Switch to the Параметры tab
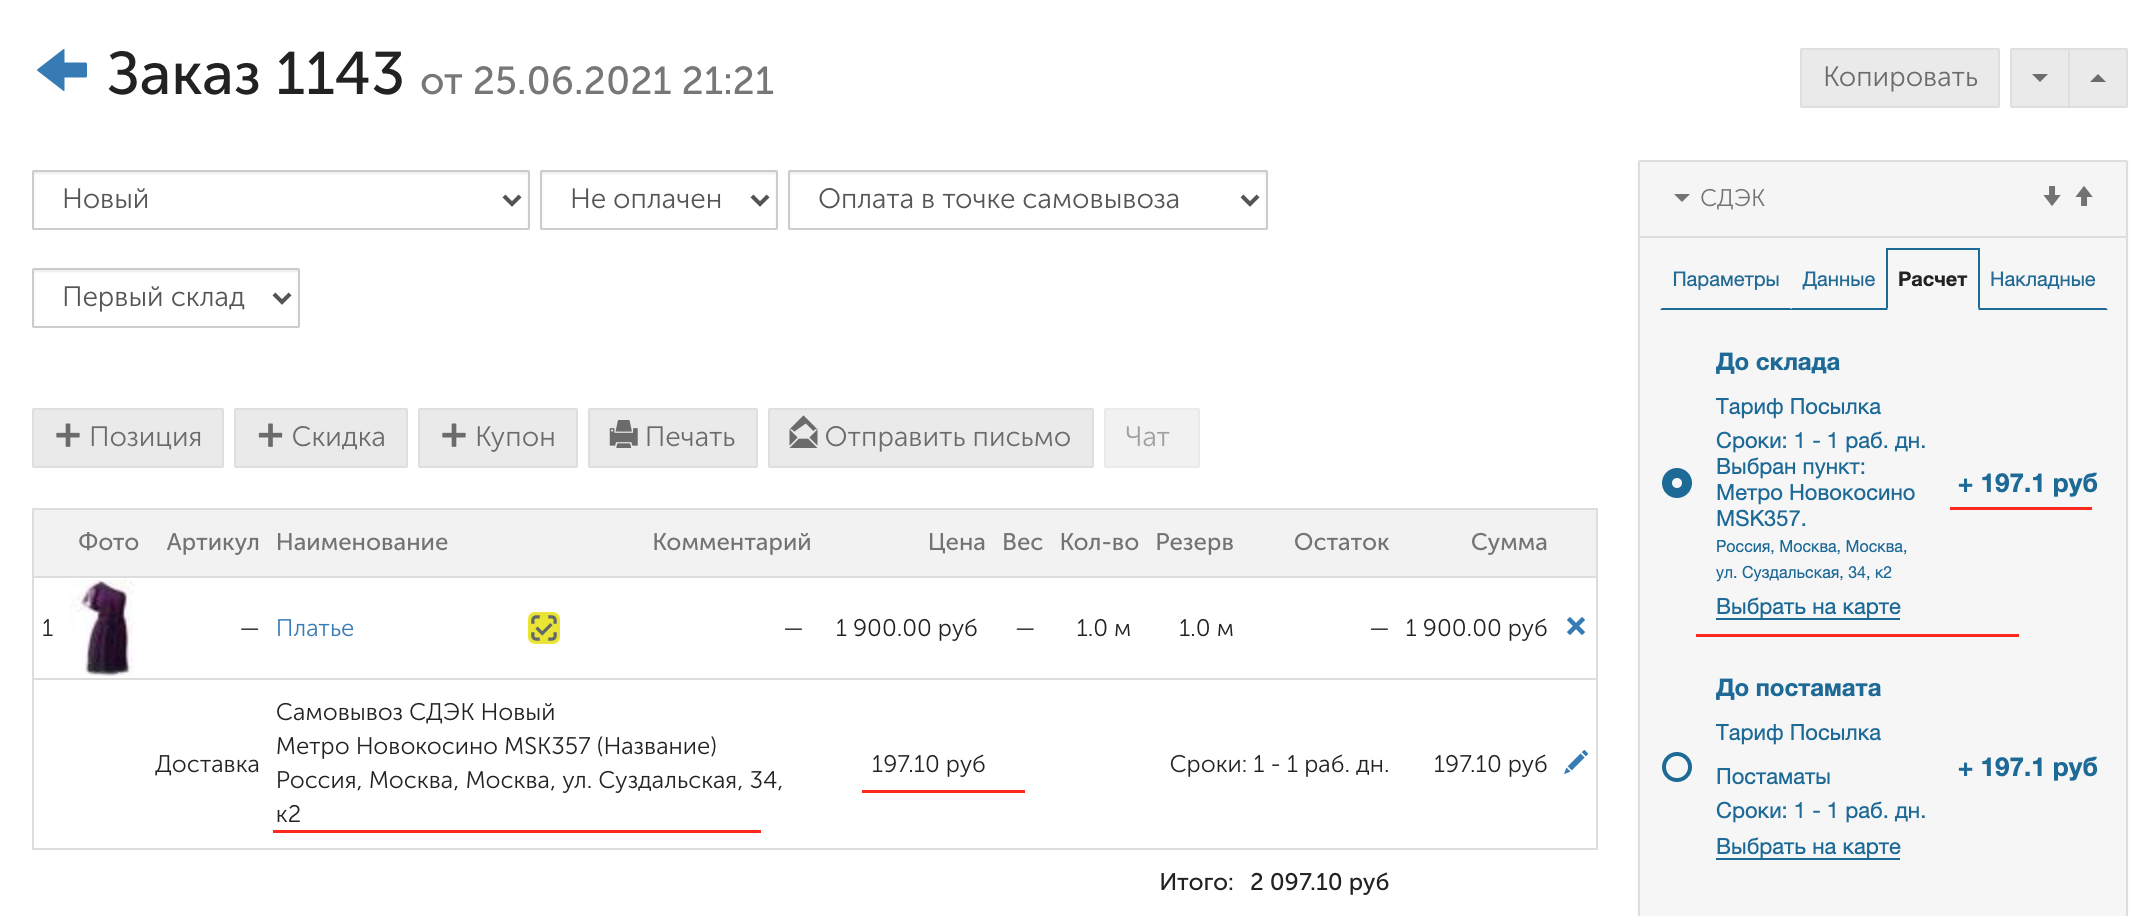2148x916 pixels. [x=1725, y=279]
